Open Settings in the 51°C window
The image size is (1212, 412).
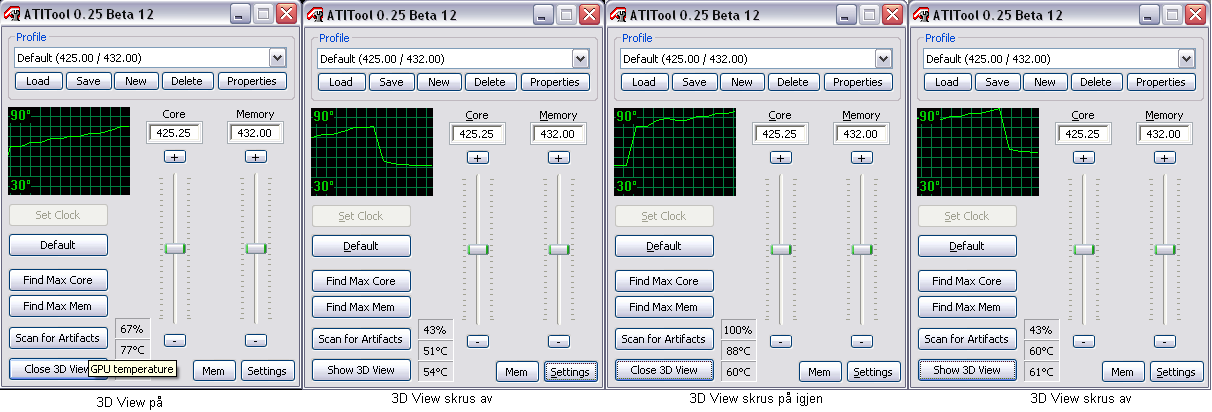click(x=570, y=371)
